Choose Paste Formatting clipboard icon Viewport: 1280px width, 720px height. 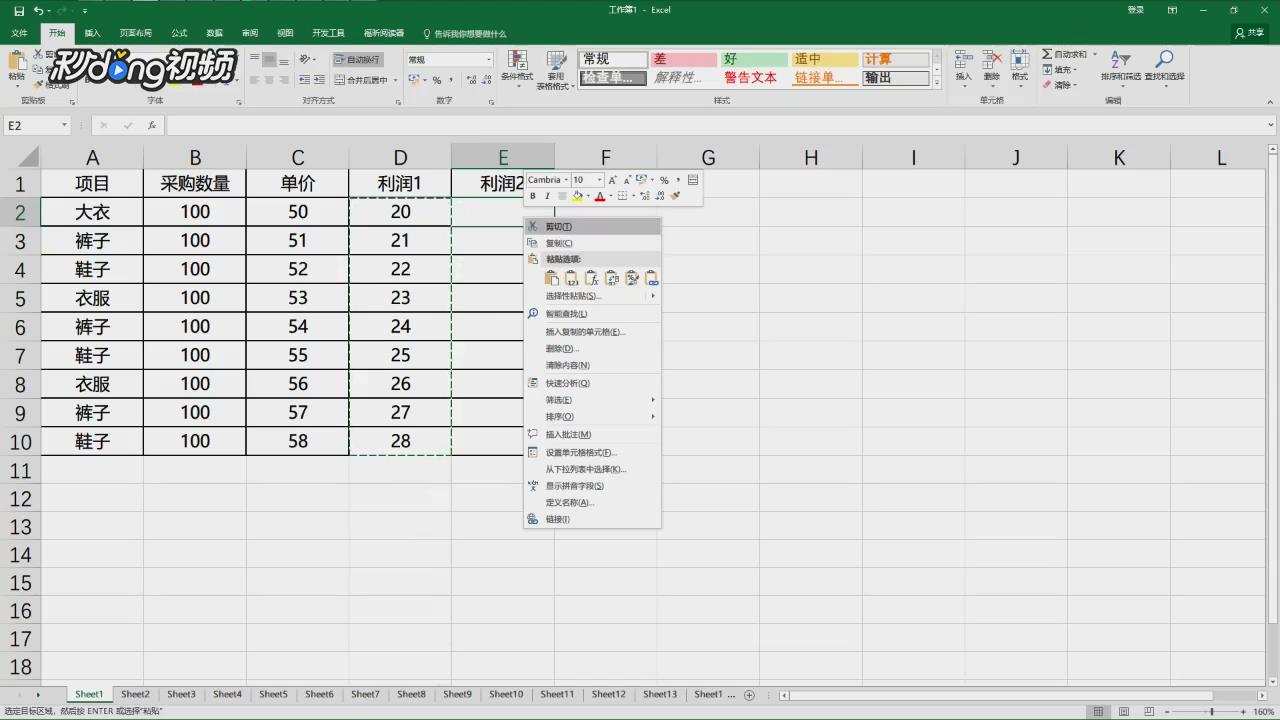tap(632, 278)
